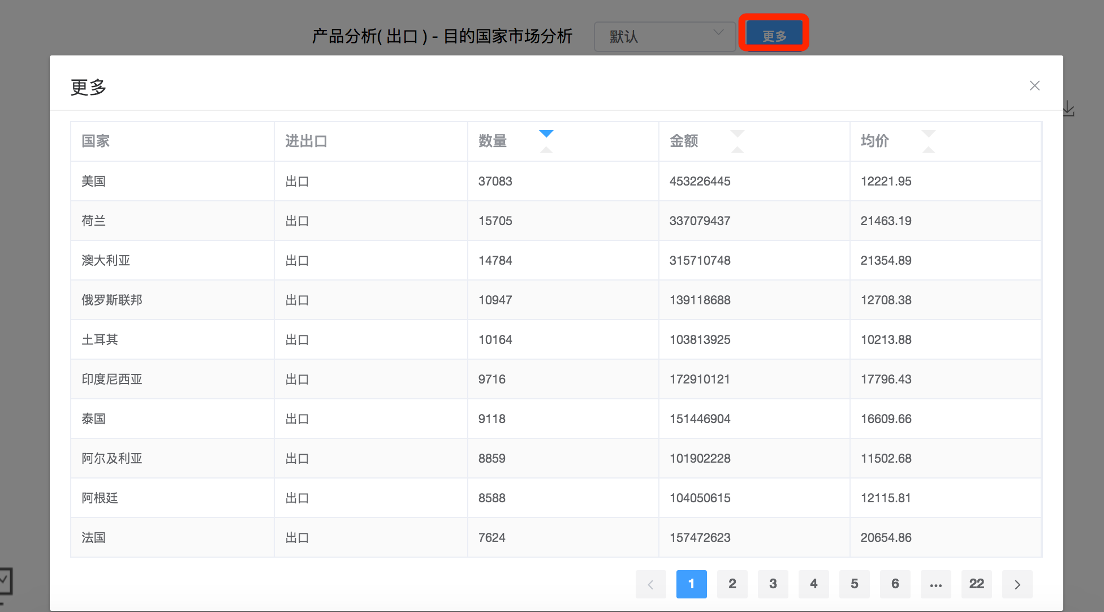1104x612 pixels.
Task: Click amount value 139118688
Action: pyautogui.click(x=700, y=300)
